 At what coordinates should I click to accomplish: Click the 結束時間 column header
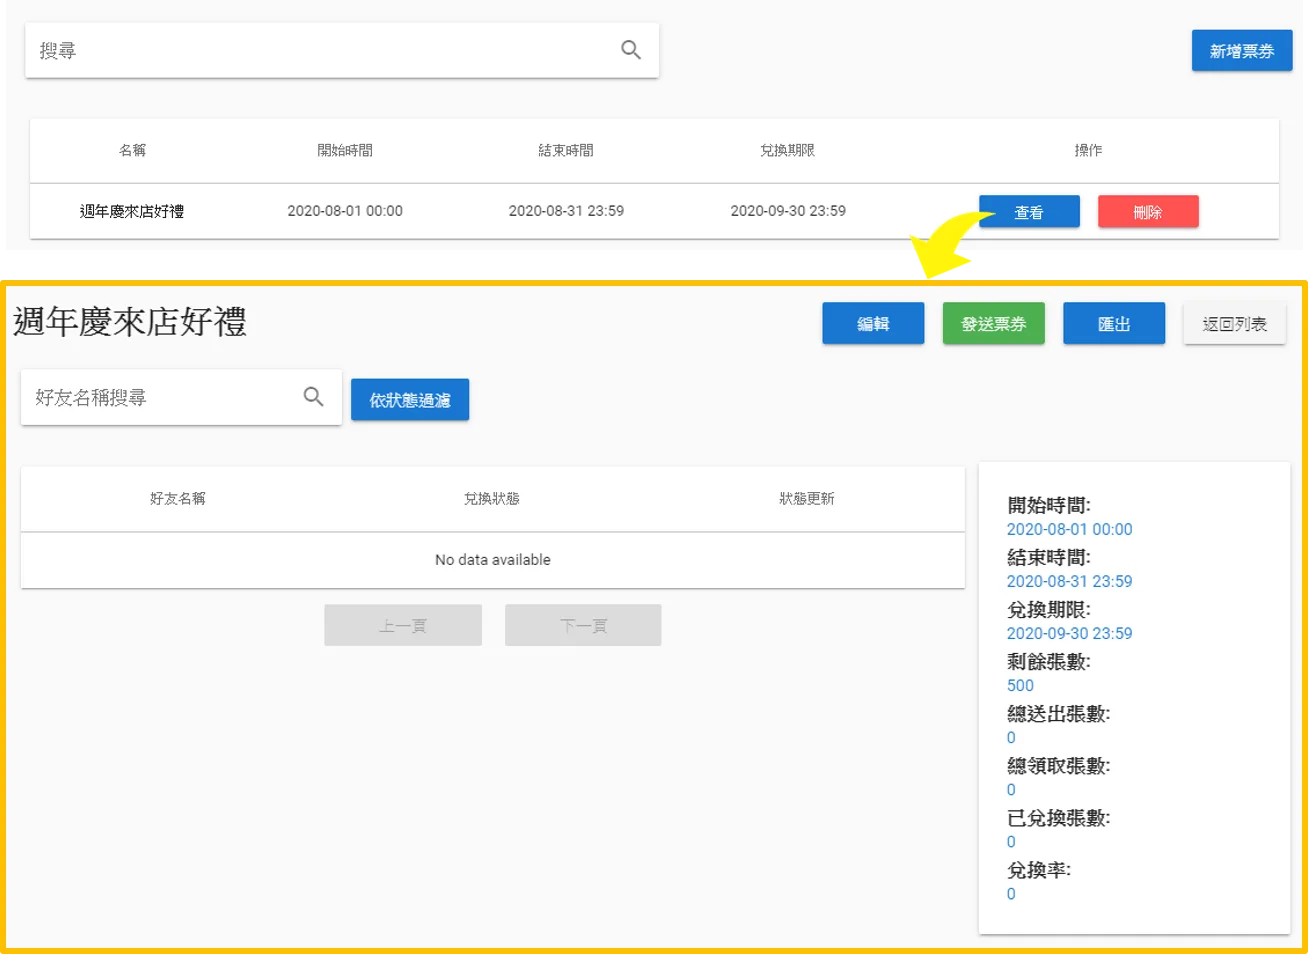pyautogui.click(x=566, y=150)
